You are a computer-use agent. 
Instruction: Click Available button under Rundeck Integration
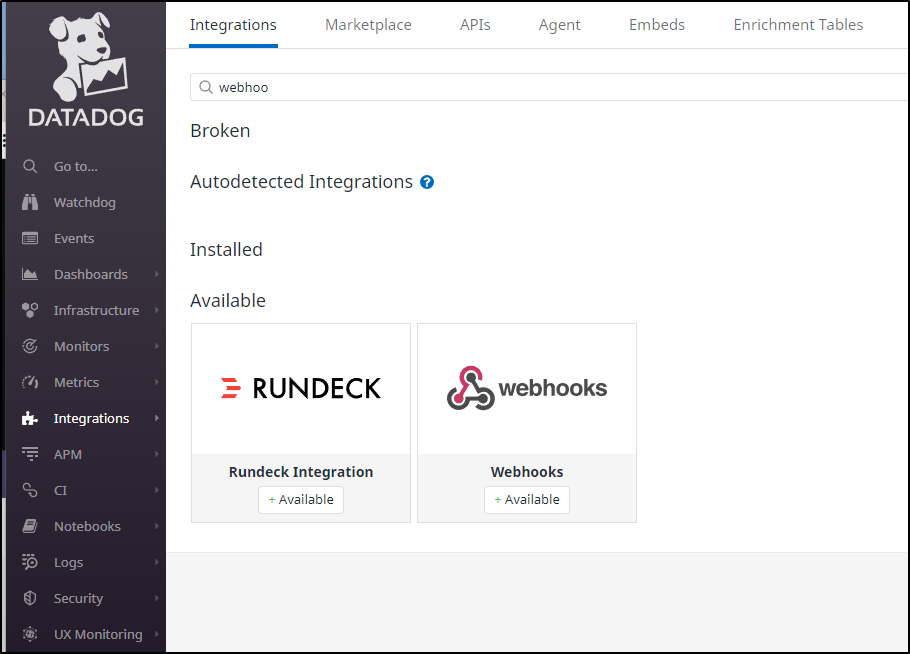tap(301, 500)
